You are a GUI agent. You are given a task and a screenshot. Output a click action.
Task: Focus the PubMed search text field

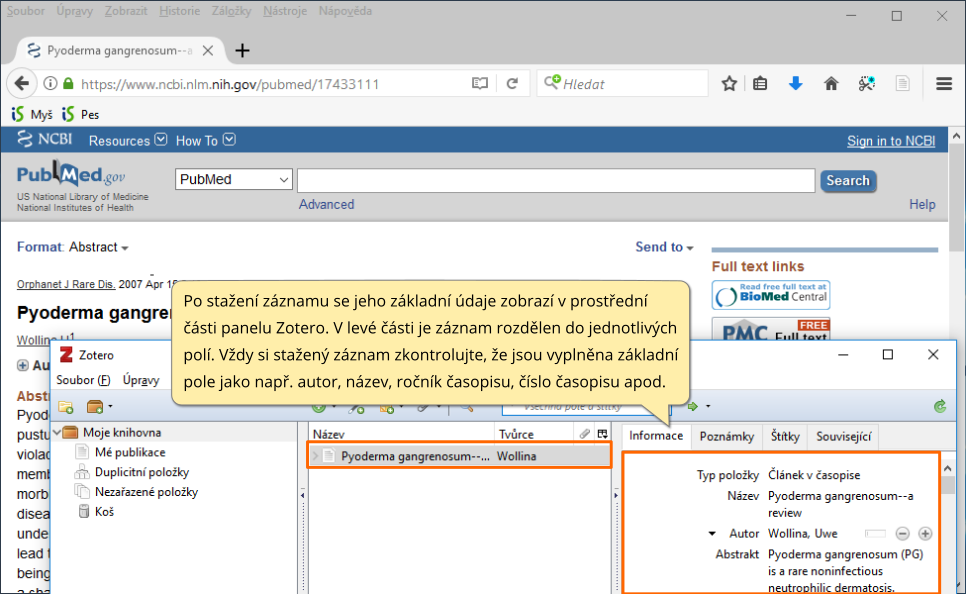coord(556,181)
